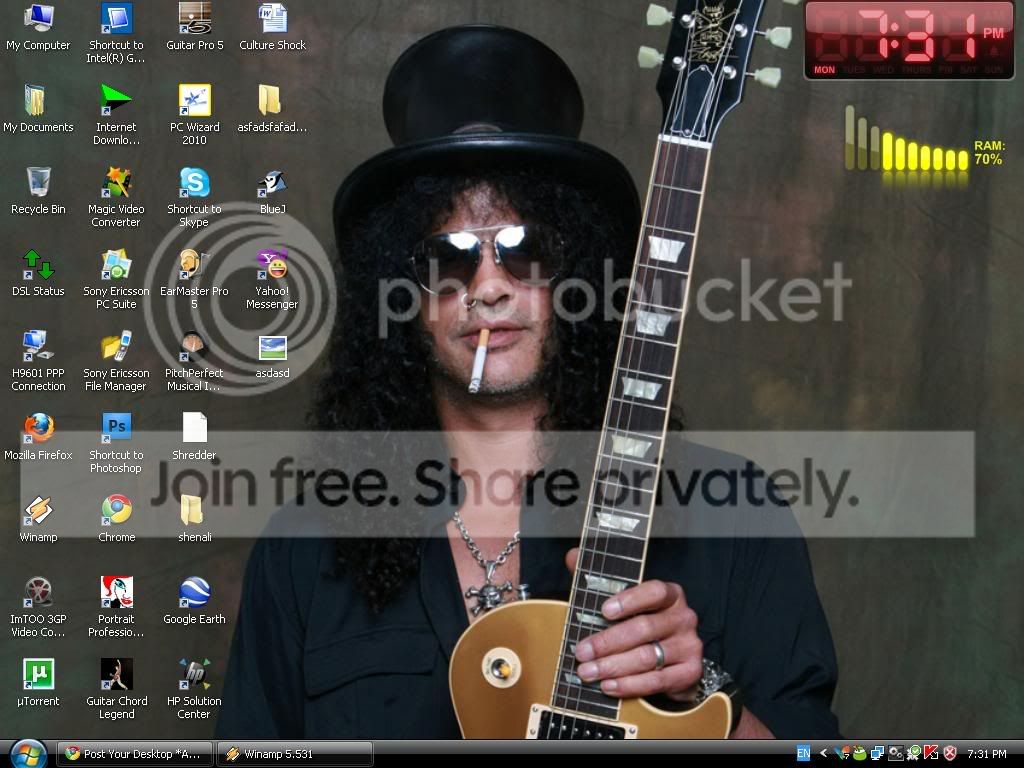Open Sony Ericsson PC Suite
This screenshot has height=768, width=1024.
(116, 279)
